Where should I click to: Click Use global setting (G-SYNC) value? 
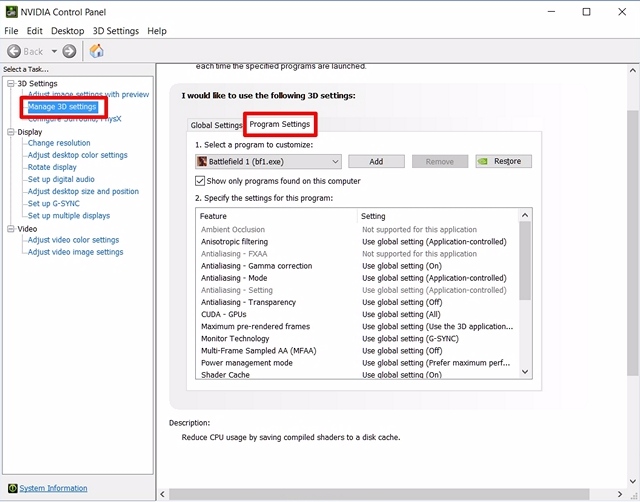(410, 339)
